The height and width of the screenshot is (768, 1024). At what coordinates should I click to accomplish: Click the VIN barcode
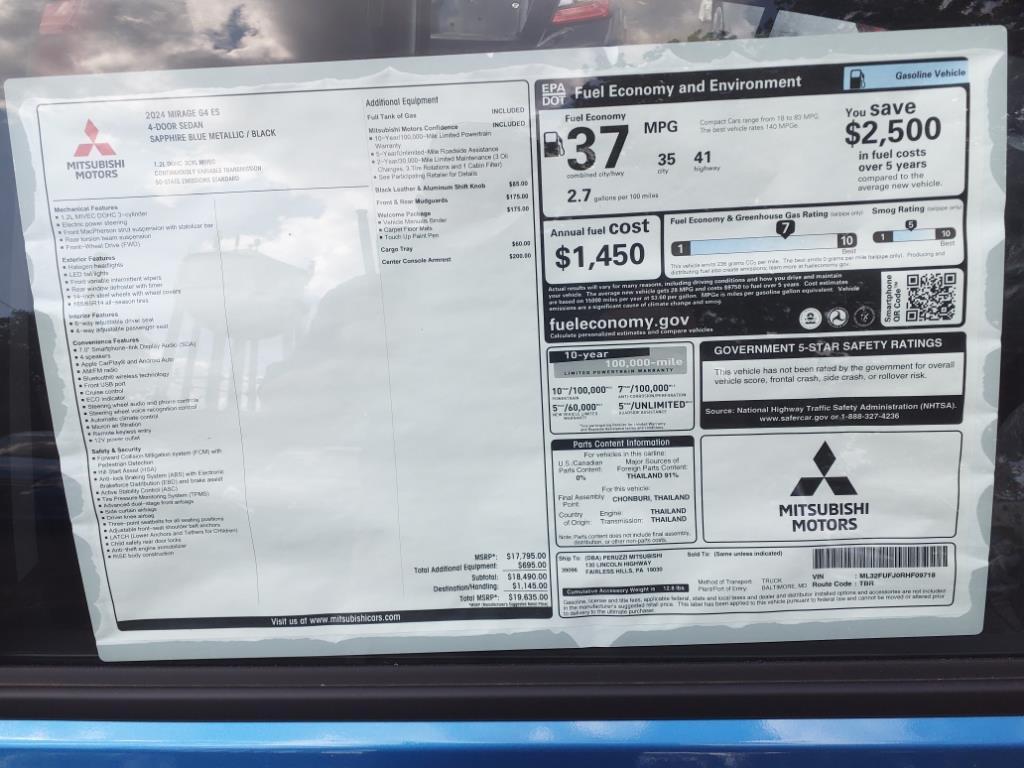[879, 558]
